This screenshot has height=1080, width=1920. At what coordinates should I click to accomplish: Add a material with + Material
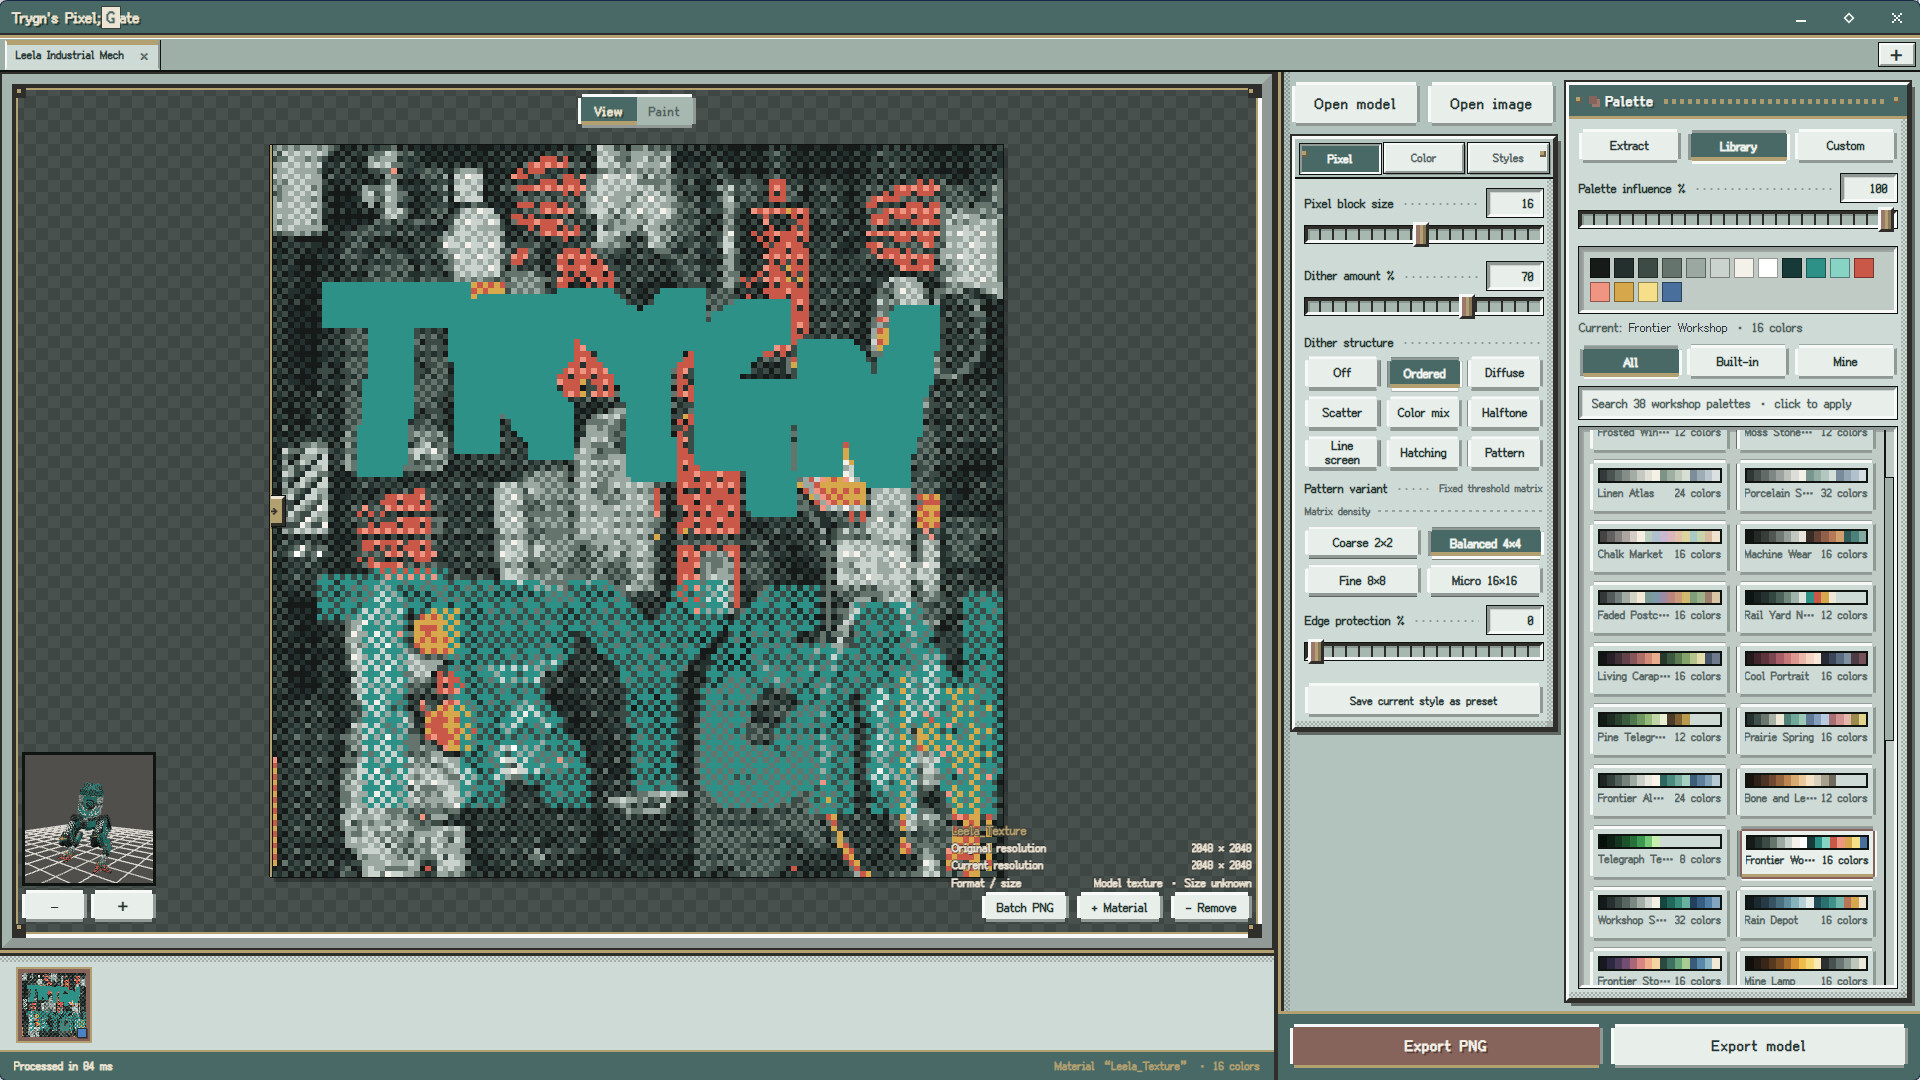(x=1119, y=908)
